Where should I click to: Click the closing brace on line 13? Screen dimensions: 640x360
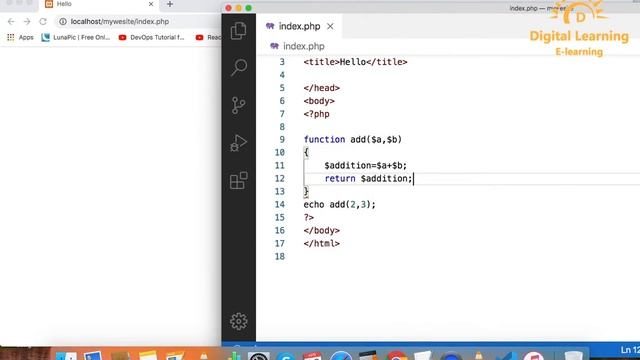(306, 191)
